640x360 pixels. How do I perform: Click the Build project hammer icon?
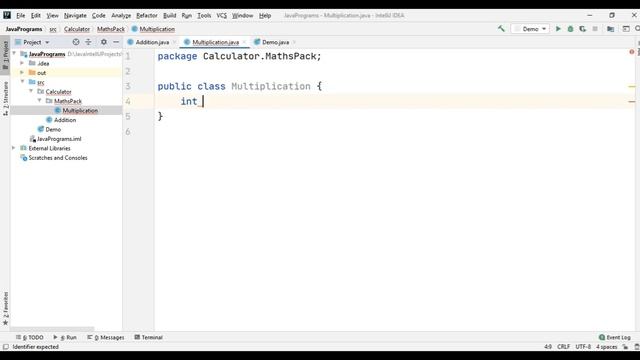pyautogui.click(x=501, y=29)
